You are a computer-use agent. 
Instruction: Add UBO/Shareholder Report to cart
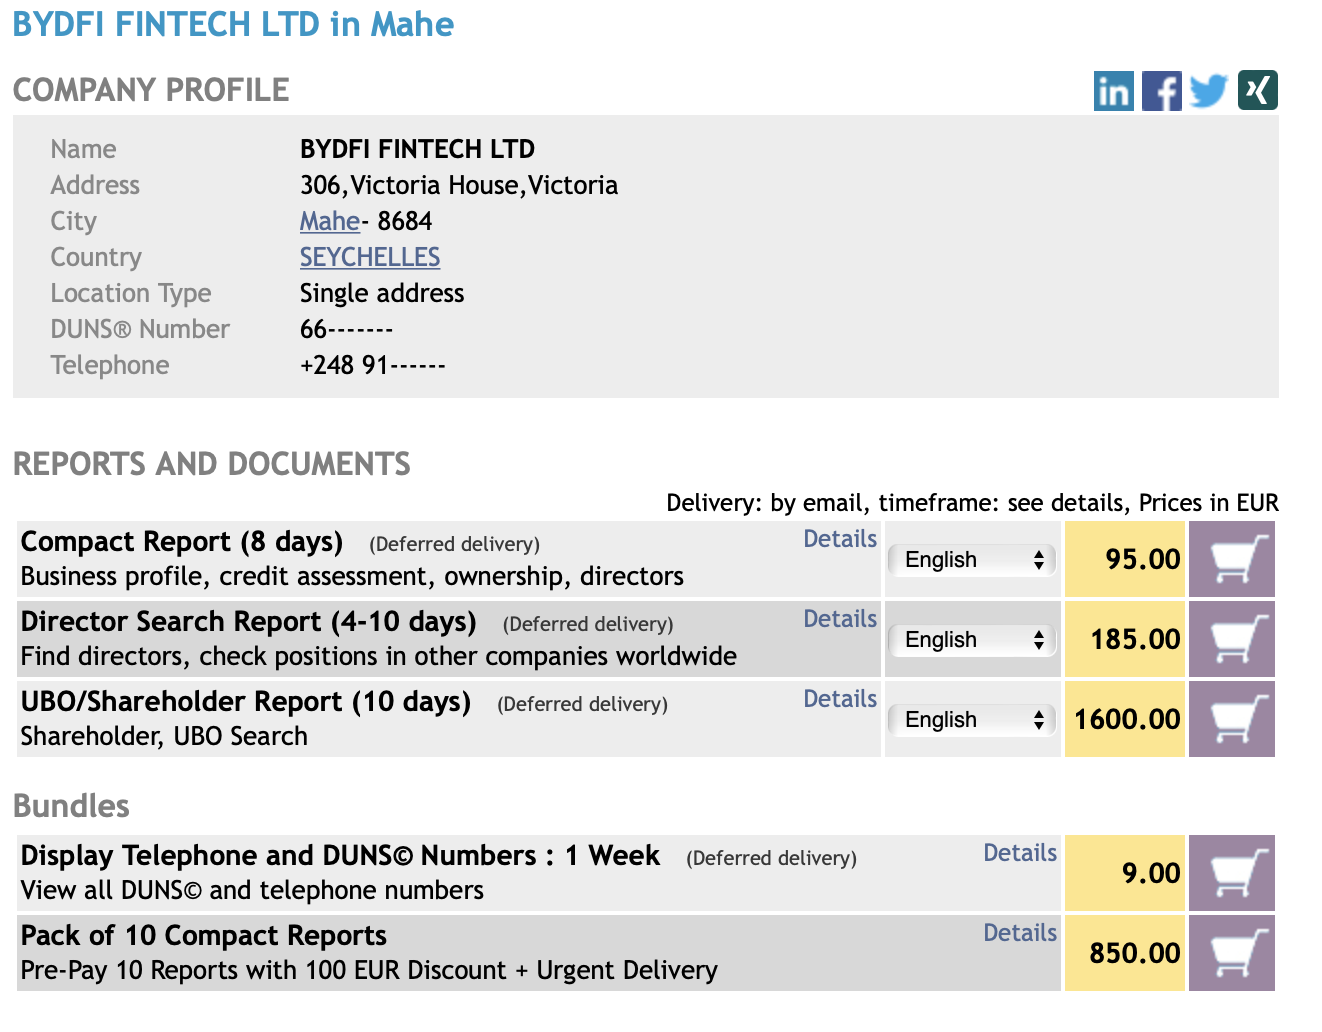click(1232, 719)
